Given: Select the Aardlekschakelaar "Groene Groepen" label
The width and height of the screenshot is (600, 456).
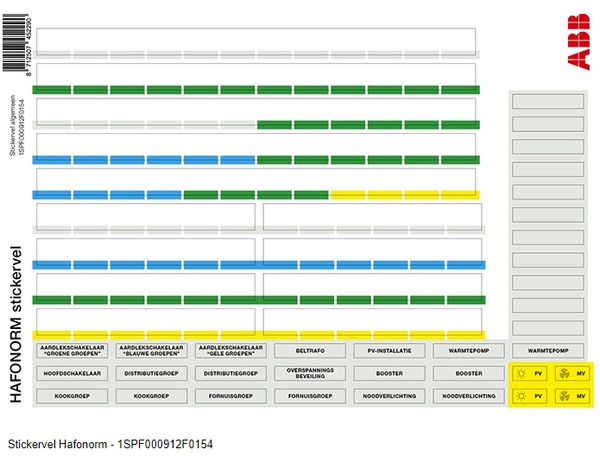Looking at the screenshot, I should coord(70,350).
